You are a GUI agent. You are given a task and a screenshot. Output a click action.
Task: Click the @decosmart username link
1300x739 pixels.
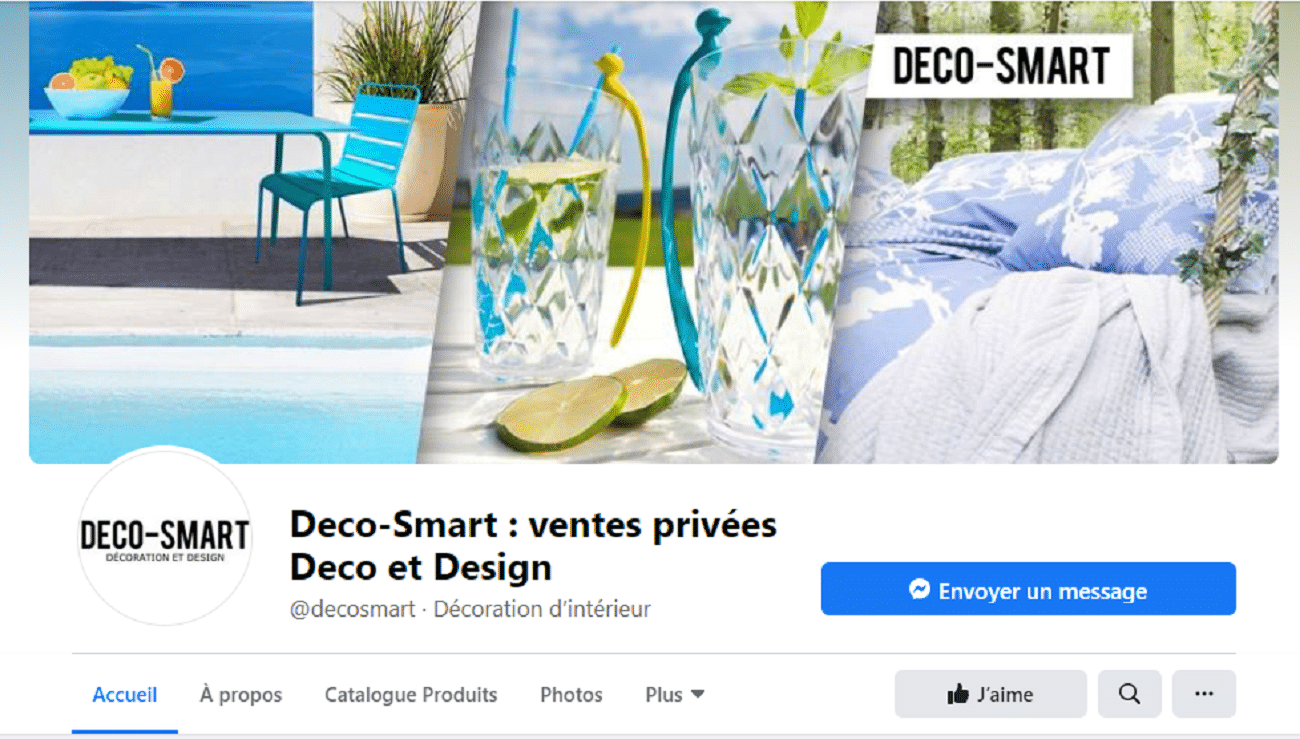pos(353,608)
